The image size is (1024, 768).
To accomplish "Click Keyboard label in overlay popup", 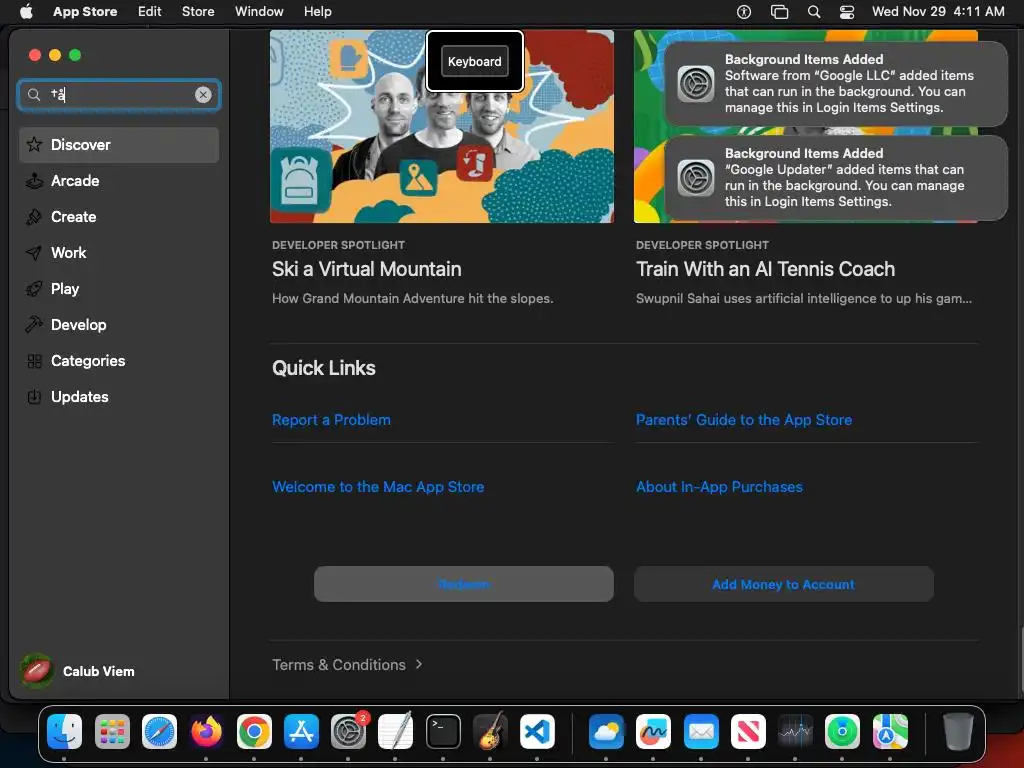I will (475, 61).
